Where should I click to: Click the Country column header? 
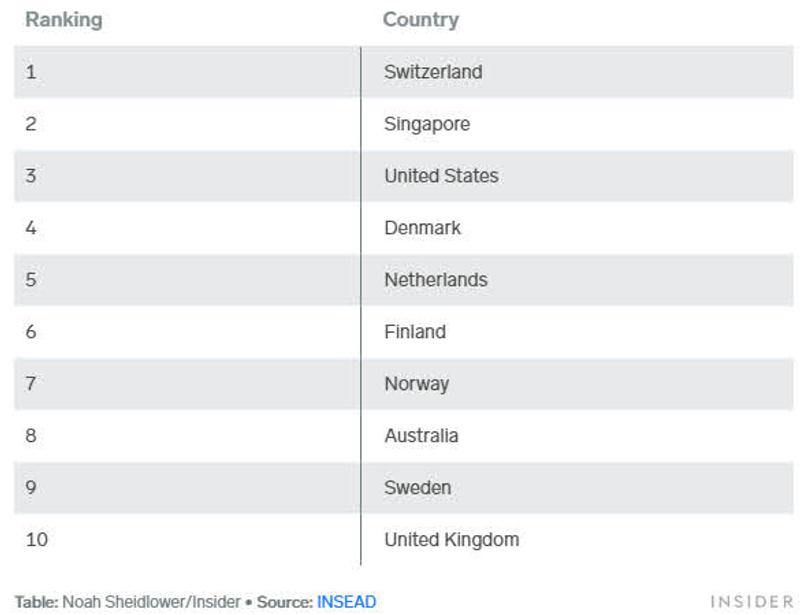click(421, 20)
